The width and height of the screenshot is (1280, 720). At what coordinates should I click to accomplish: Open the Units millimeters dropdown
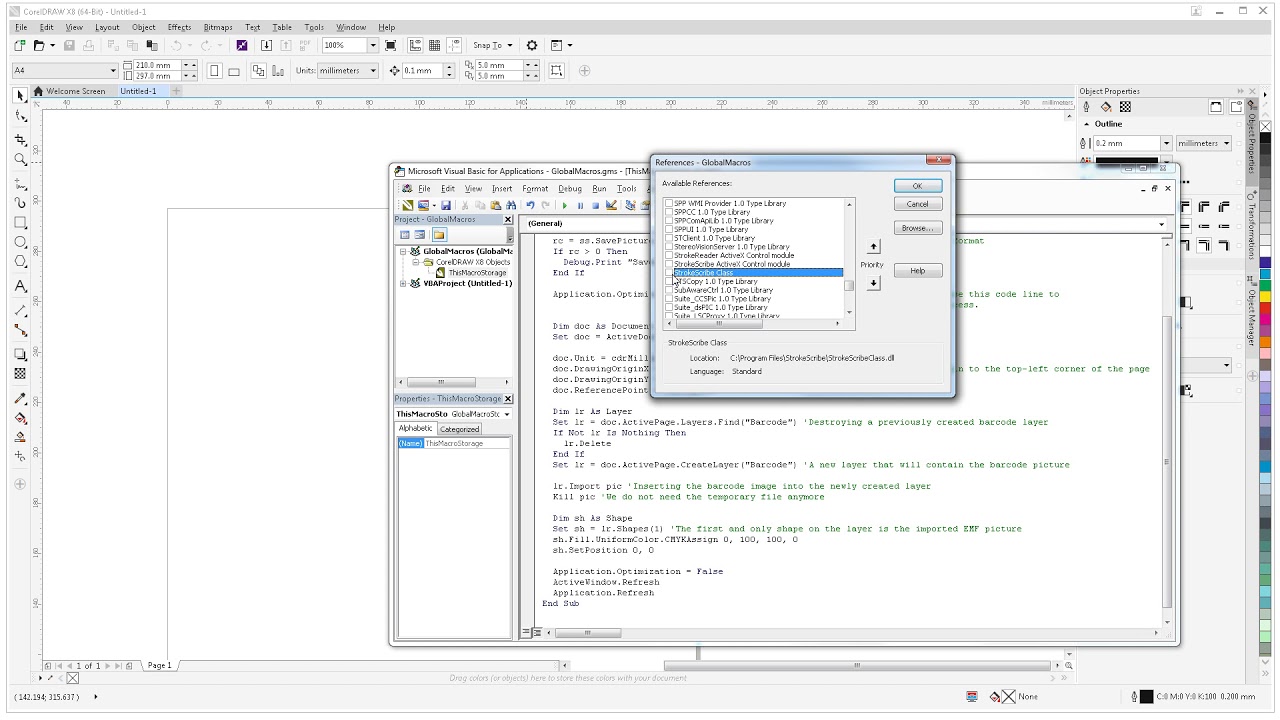point(374,71)
